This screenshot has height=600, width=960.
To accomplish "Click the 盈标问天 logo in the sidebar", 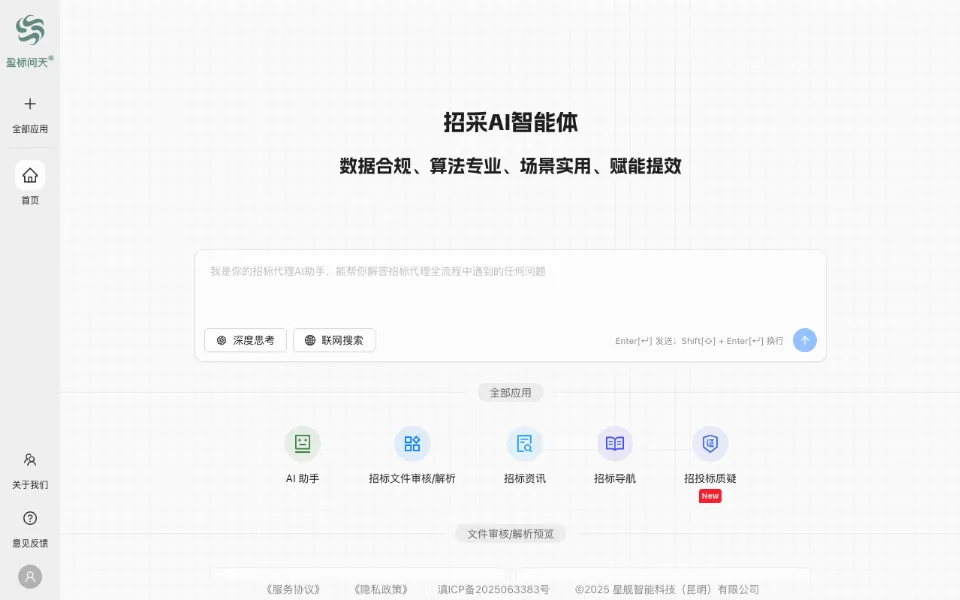I will pyautogui.click(x=30, y=41).
